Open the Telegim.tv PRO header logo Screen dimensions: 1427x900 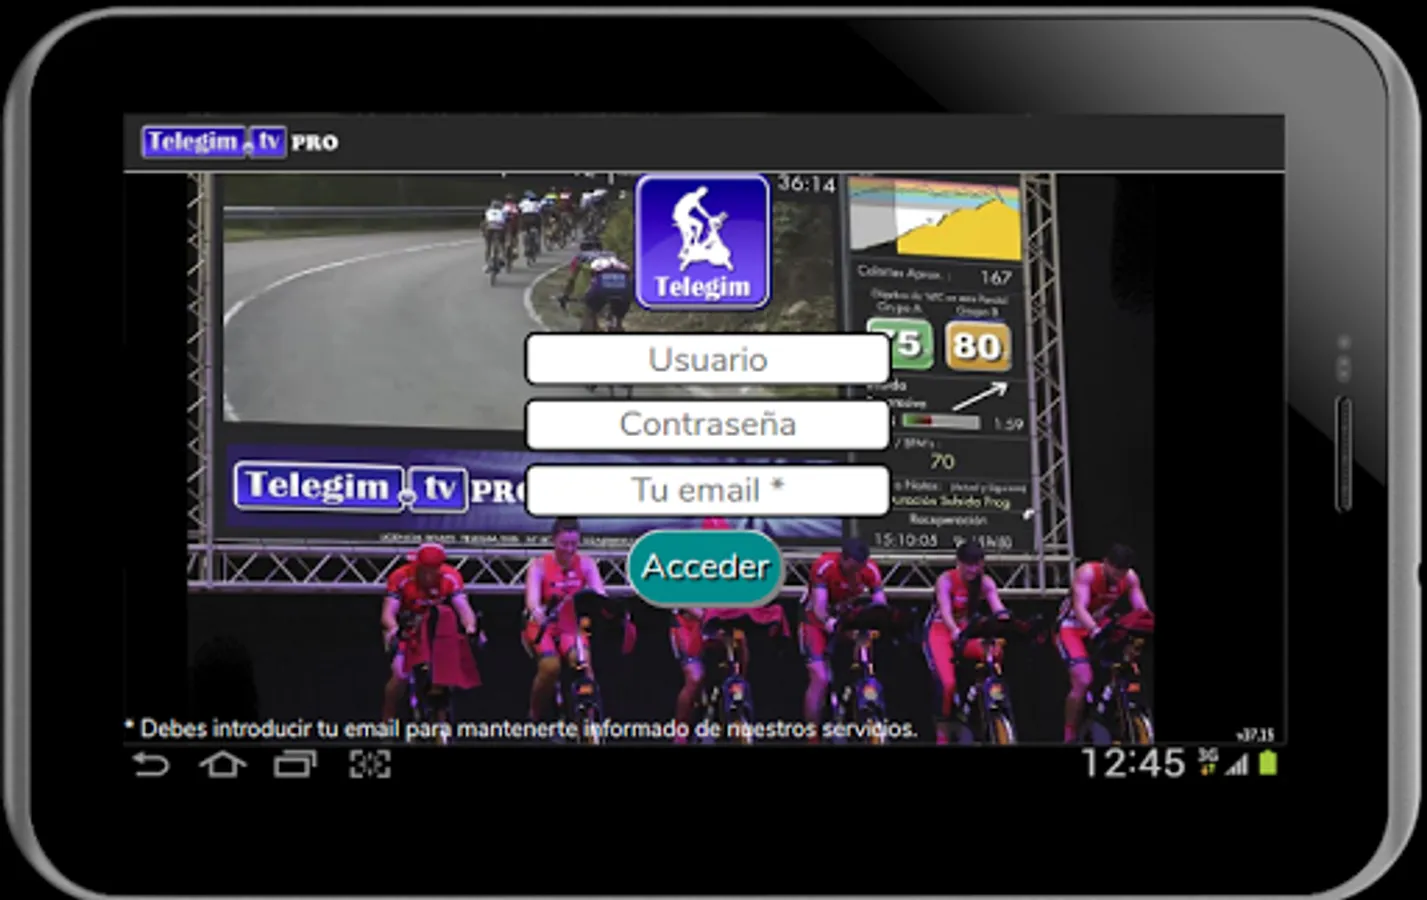pos(241,142)
